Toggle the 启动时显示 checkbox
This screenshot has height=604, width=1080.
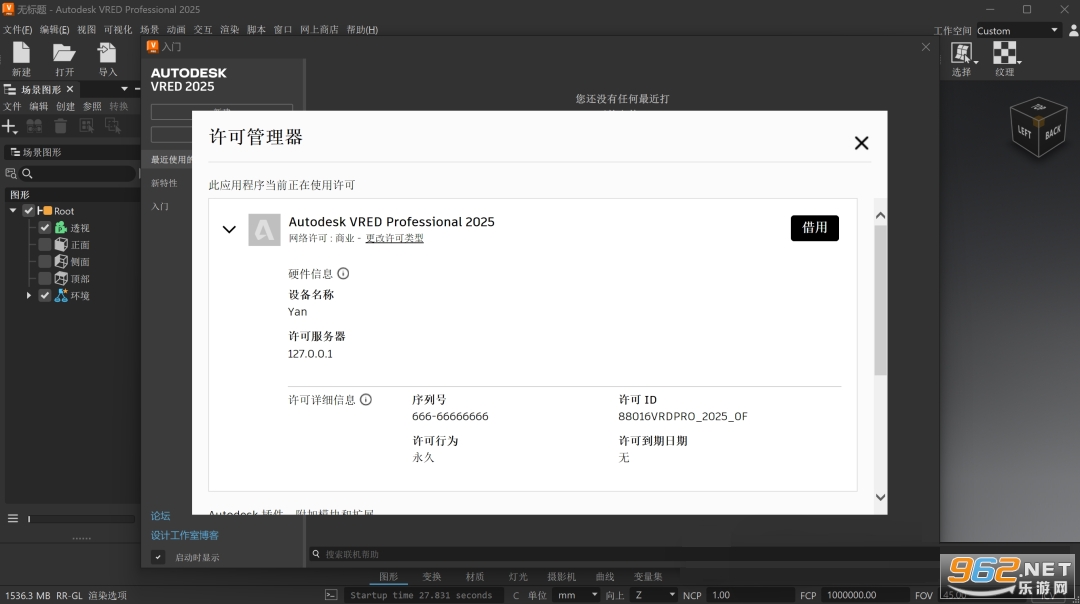point(158,557)
